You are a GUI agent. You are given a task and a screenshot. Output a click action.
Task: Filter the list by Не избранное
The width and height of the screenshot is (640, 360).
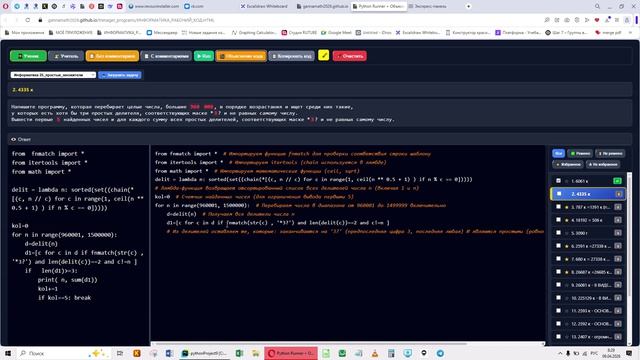pyautogui.click(x=603, y=164)
